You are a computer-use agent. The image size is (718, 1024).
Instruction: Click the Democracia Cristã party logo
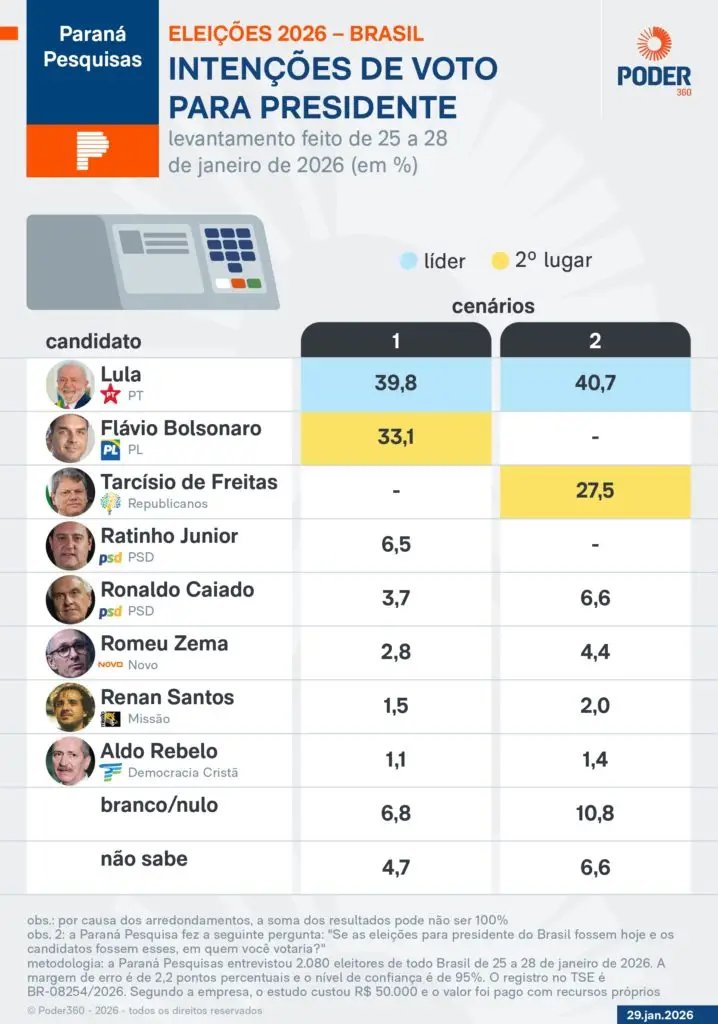tap(111, 772)
